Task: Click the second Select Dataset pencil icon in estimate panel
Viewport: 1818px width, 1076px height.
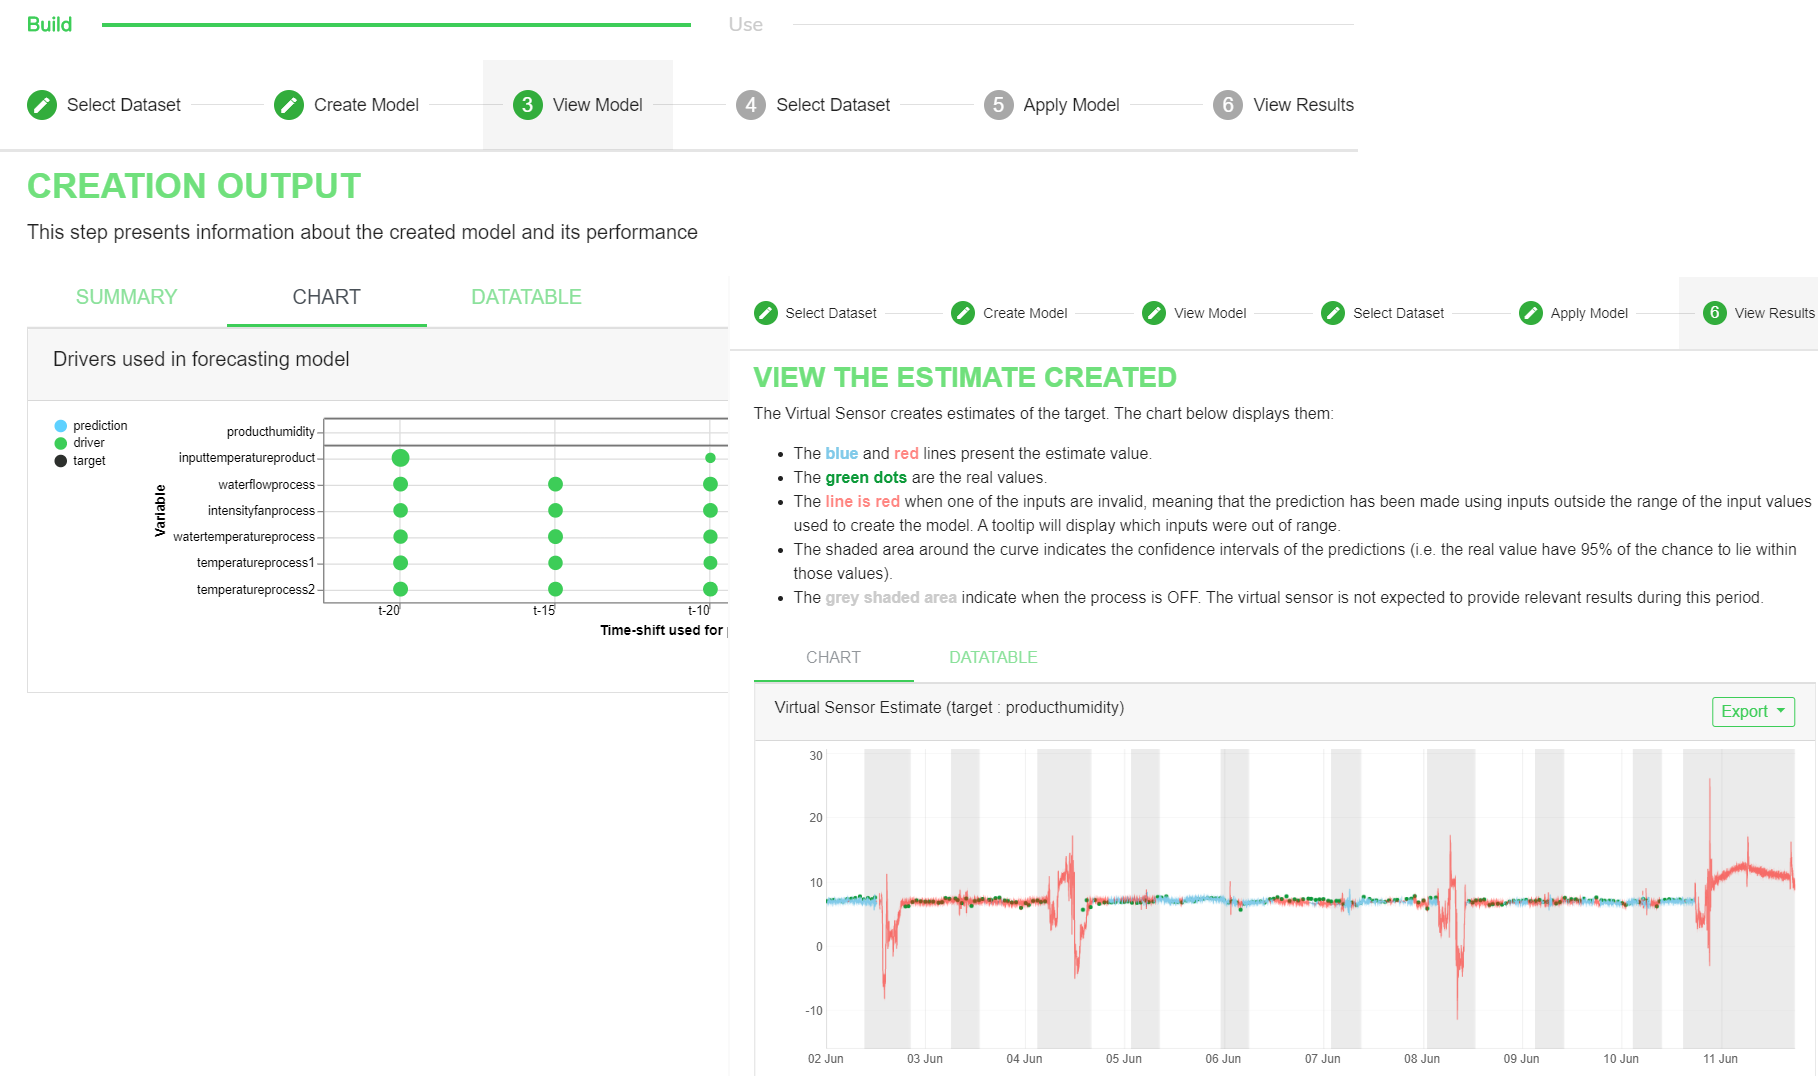Action: tap(1333, 313)
